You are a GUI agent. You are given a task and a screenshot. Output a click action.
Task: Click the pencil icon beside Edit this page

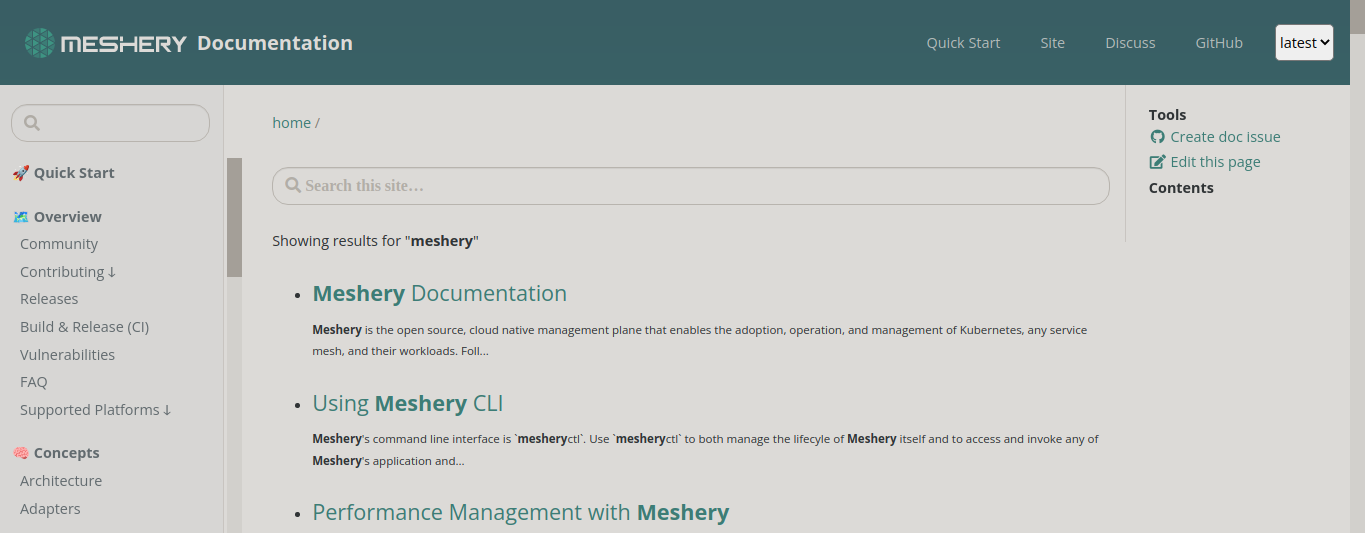pyautogui.click(x=1157, y=162)
